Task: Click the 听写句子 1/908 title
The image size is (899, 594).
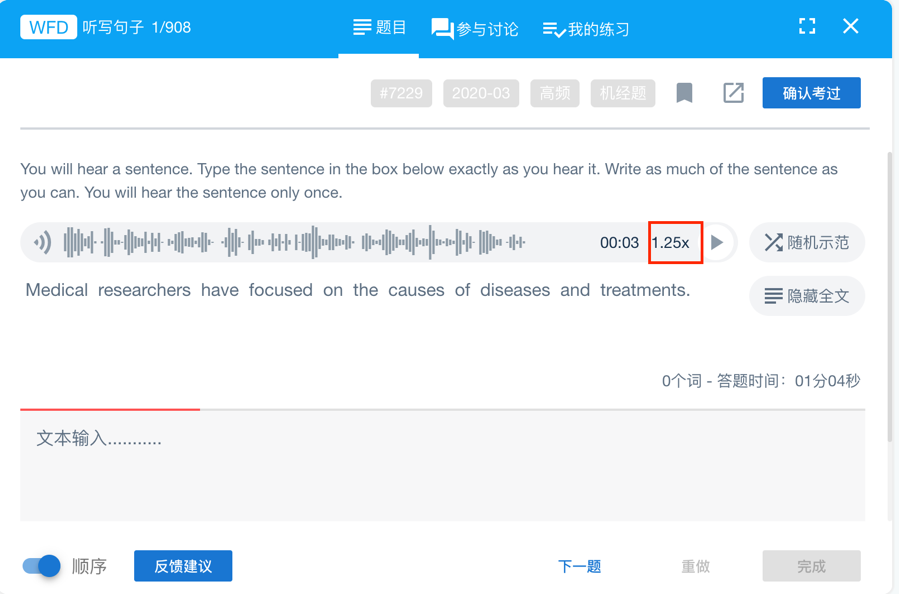Action: coord(136,27)
